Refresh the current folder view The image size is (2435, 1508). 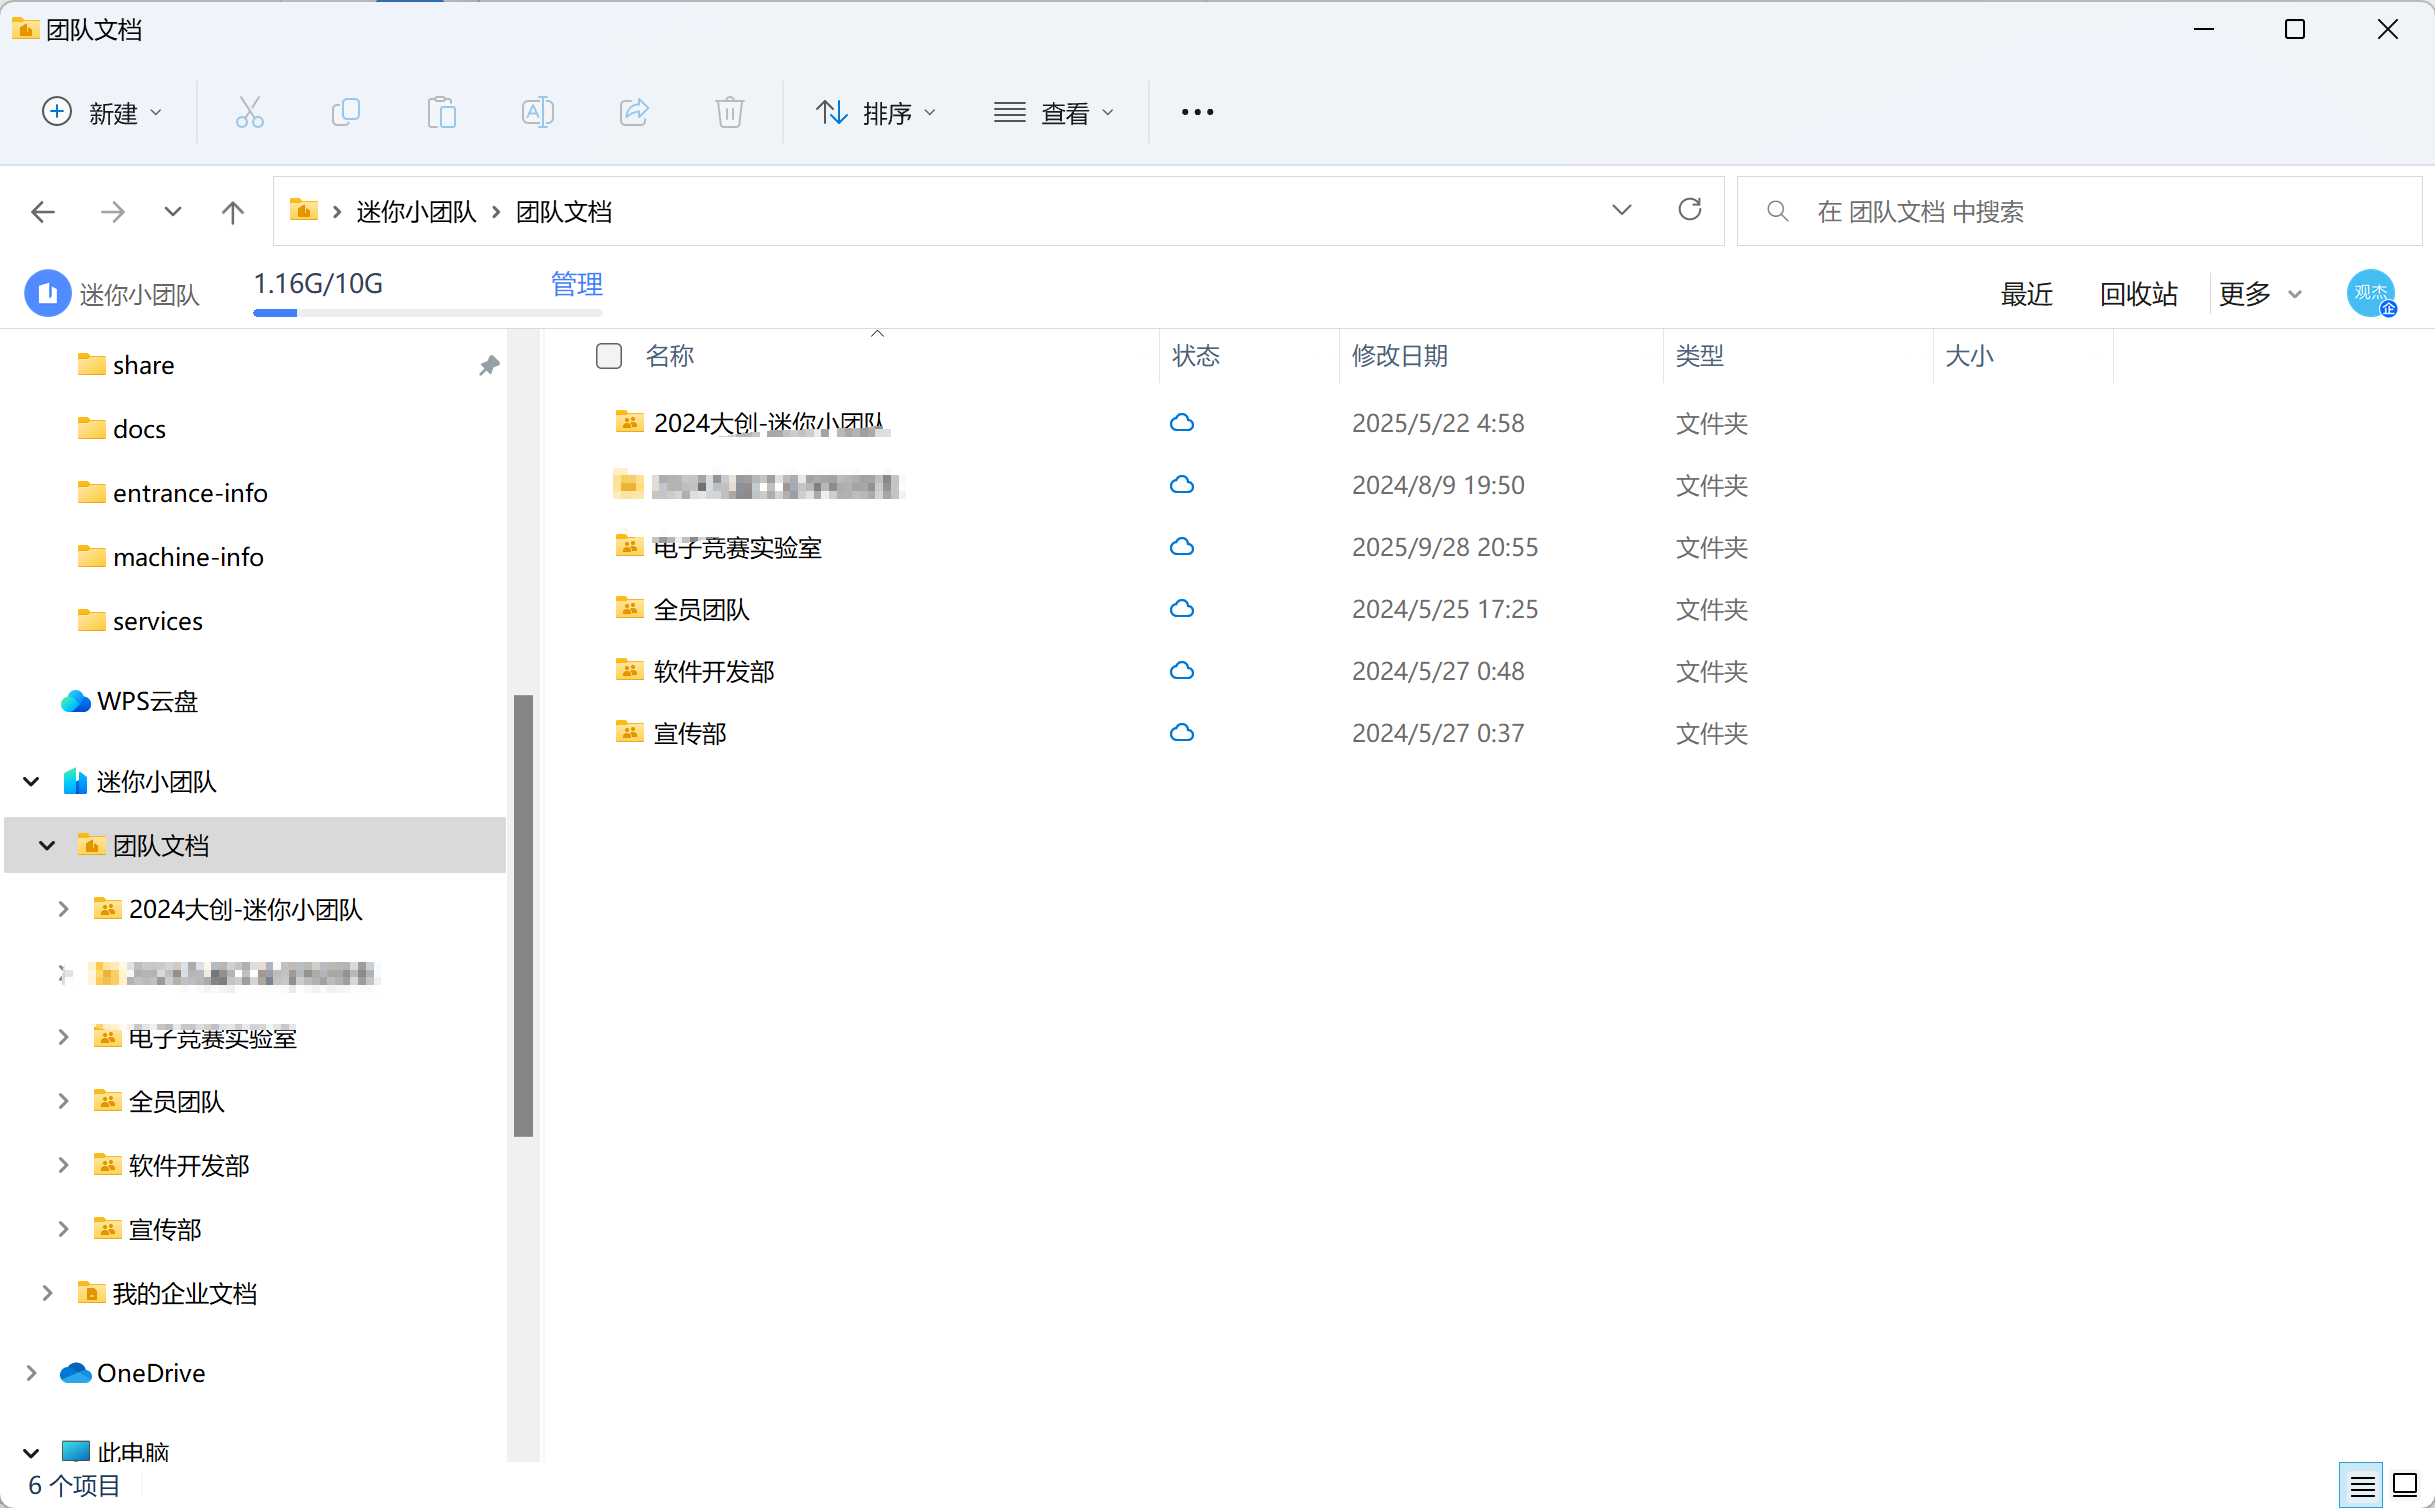pos(1689,210)
